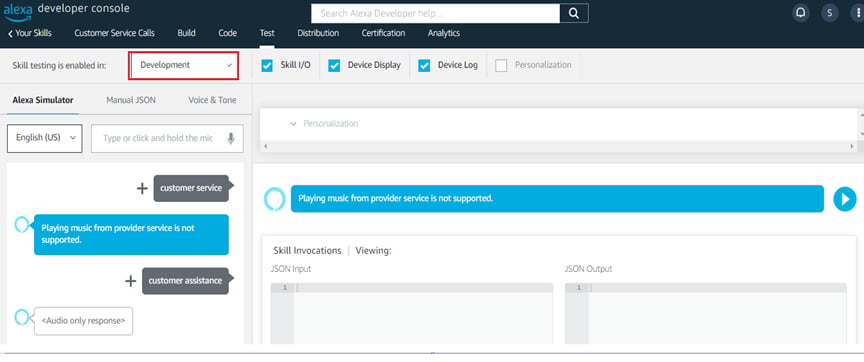Click the Audio only response bubble

(83, 321)
